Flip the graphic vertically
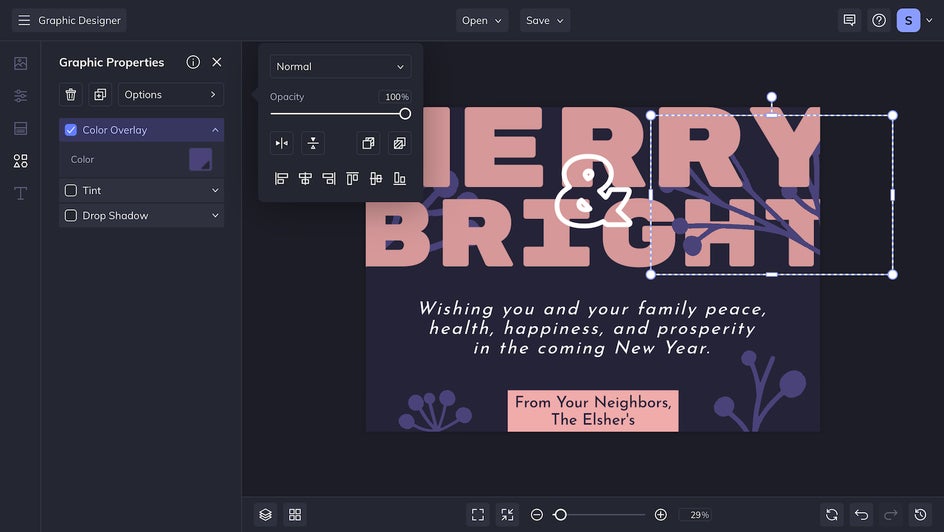944x532 pixels. click(313, 143)
